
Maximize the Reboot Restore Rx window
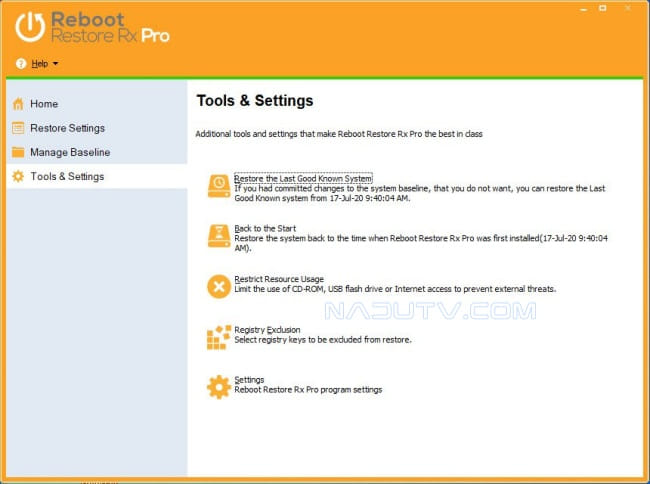coord(603,8)
